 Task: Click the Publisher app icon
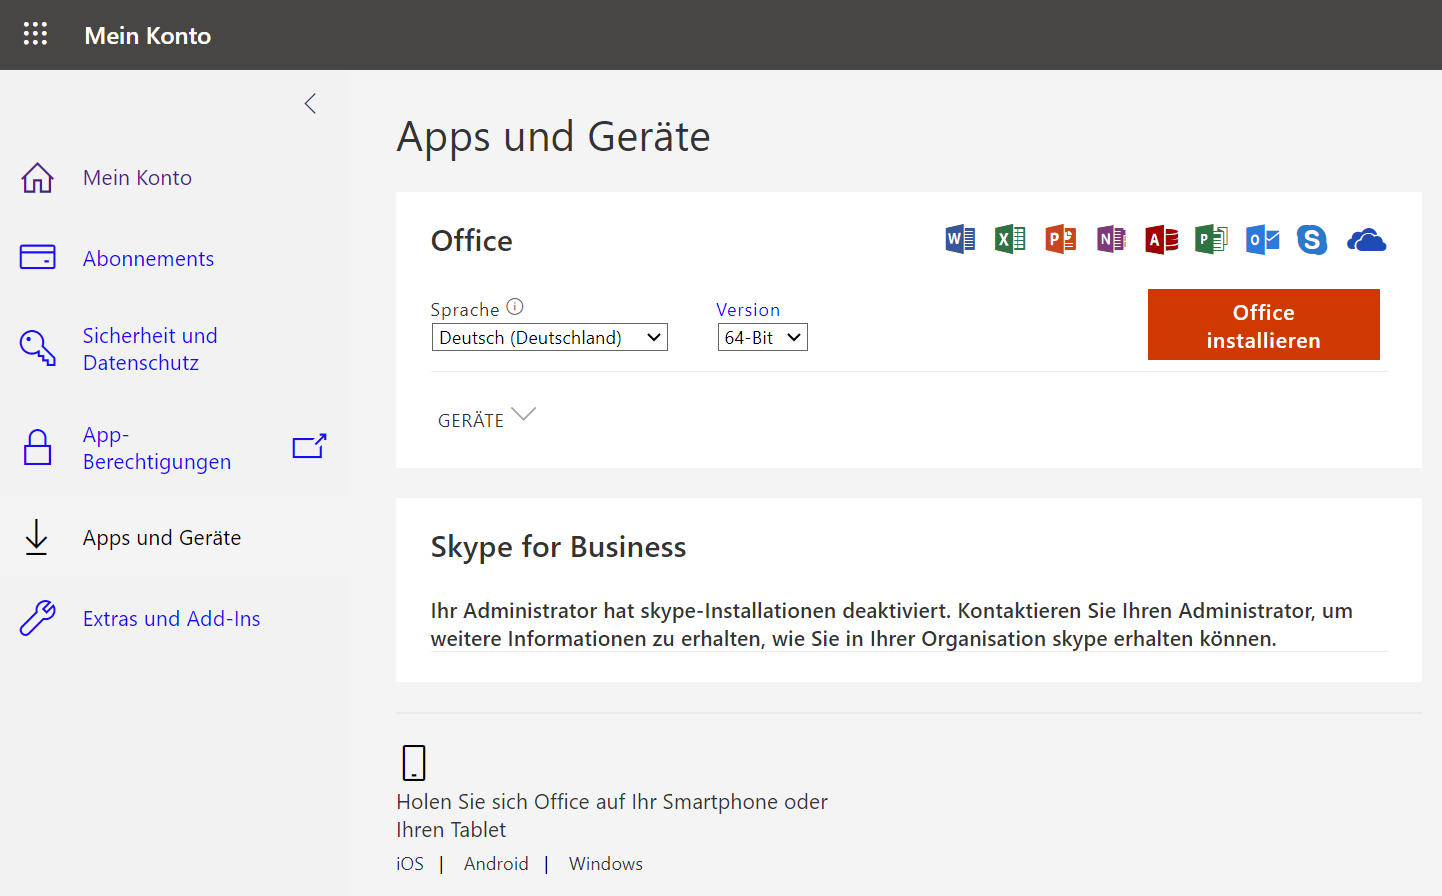(x=1211, y=239)
